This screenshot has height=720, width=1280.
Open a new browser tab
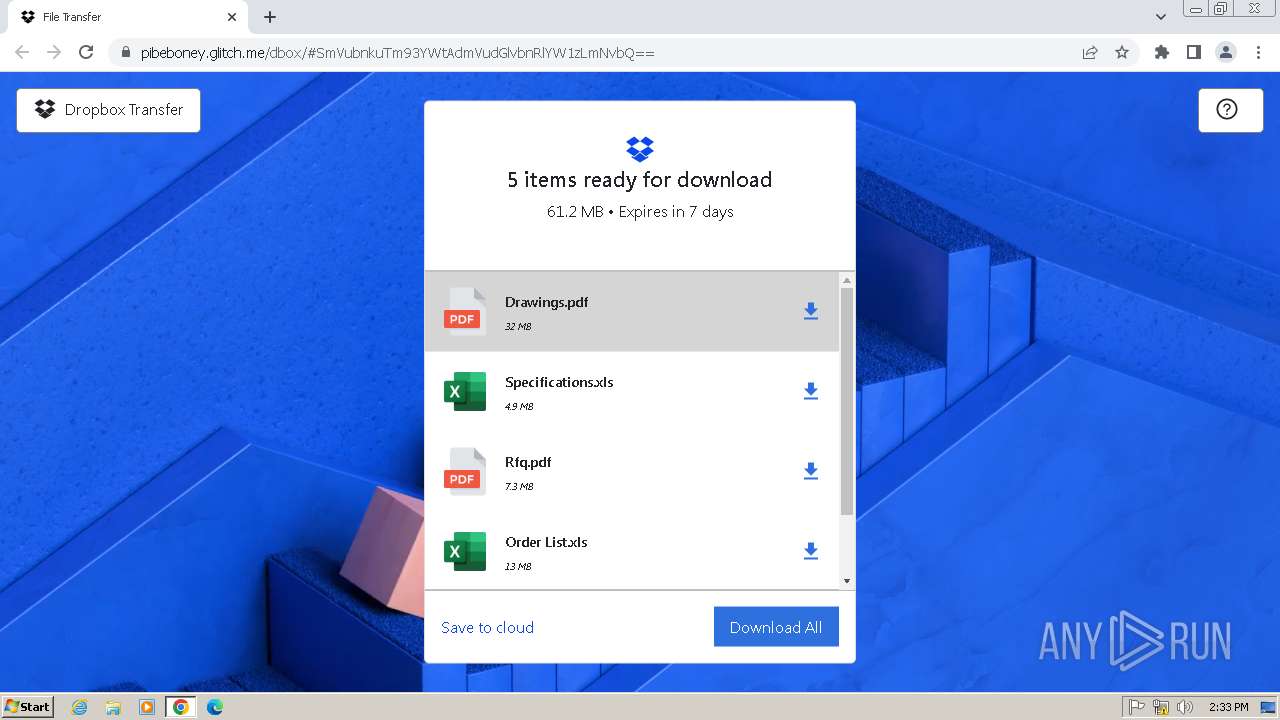click(270, 17)
